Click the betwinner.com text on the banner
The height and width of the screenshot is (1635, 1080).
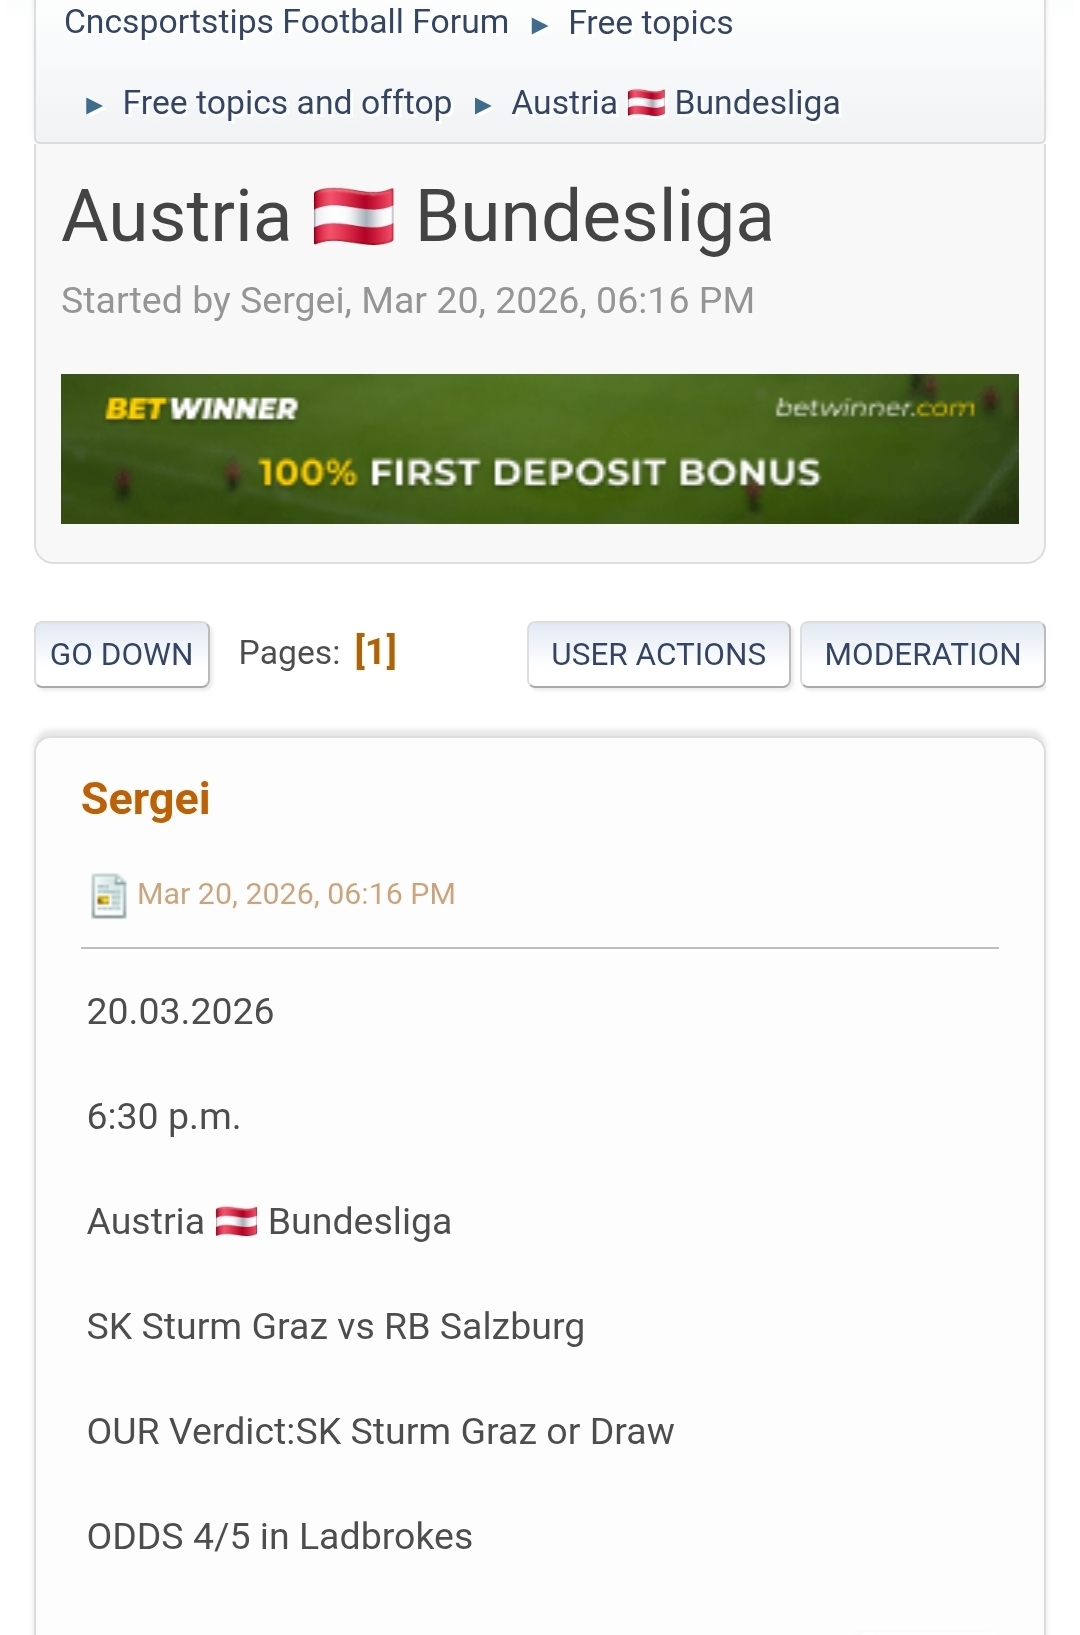pos(874,407)
